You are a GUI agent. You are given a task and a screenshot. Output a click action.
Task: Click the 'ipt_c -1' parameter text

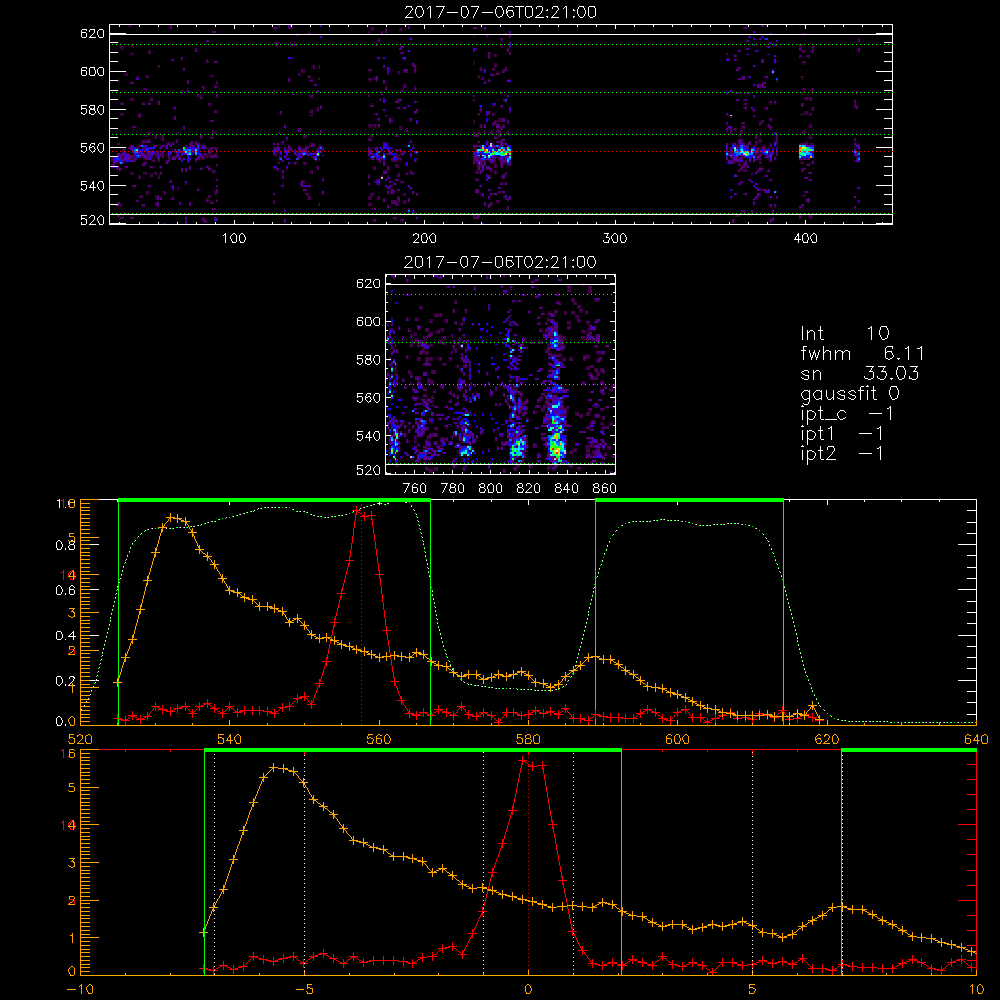pyautogui.click(x=847, y=414)
